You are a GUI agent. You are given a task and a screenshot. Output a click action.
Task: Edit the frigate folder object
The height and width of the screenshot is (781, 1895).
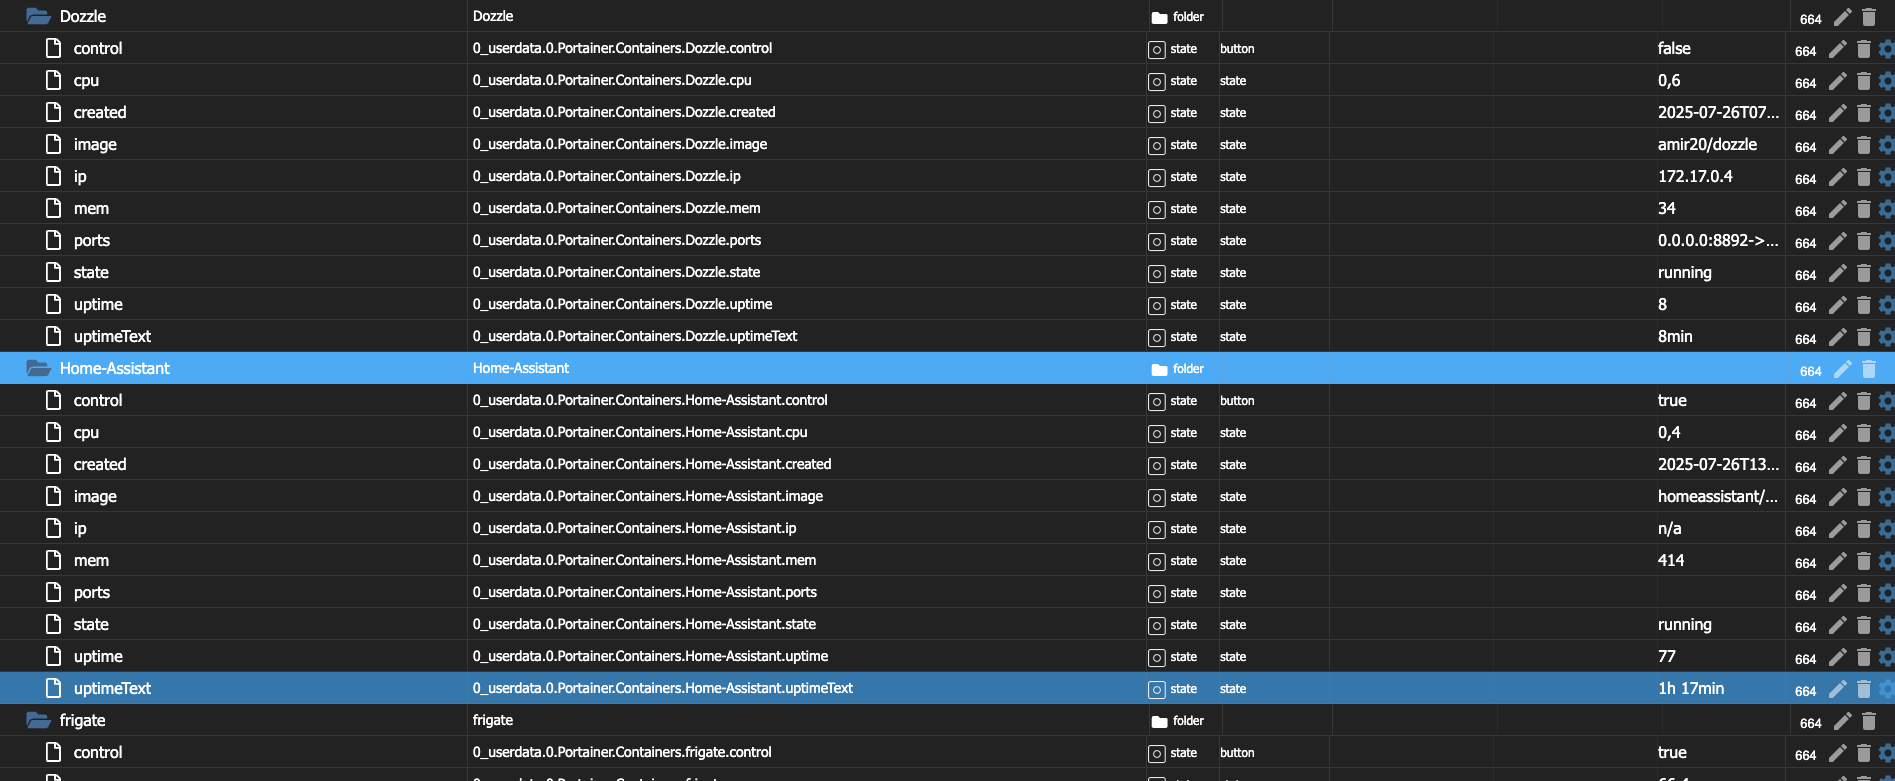pyautogui.click(x=1843, y=721)
